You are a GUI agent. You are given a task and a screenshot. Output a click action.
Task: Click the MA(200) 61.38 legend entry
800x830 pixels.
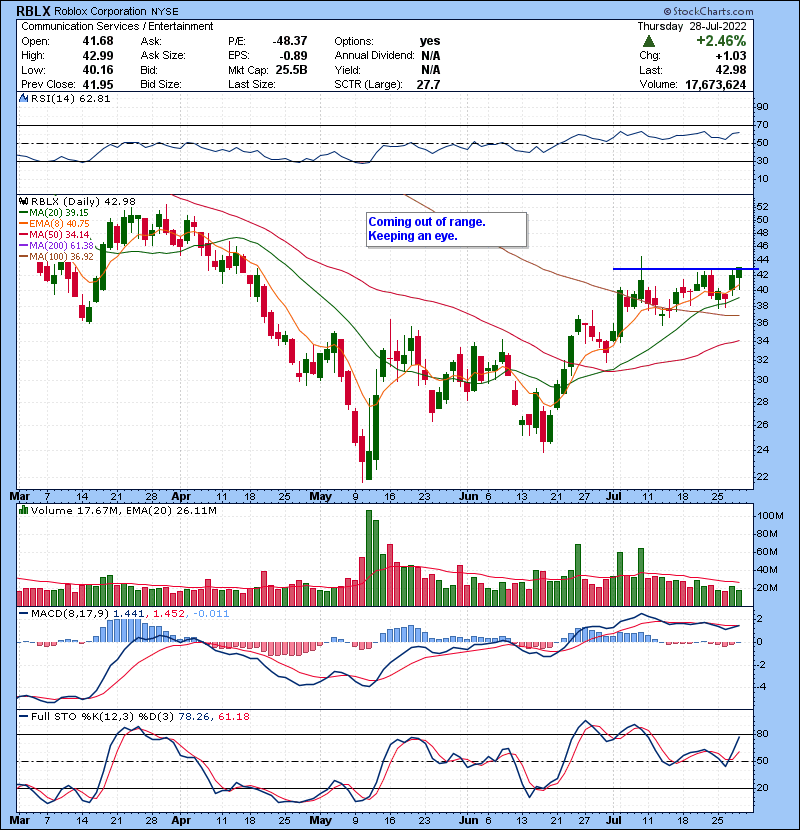[56, 246]
